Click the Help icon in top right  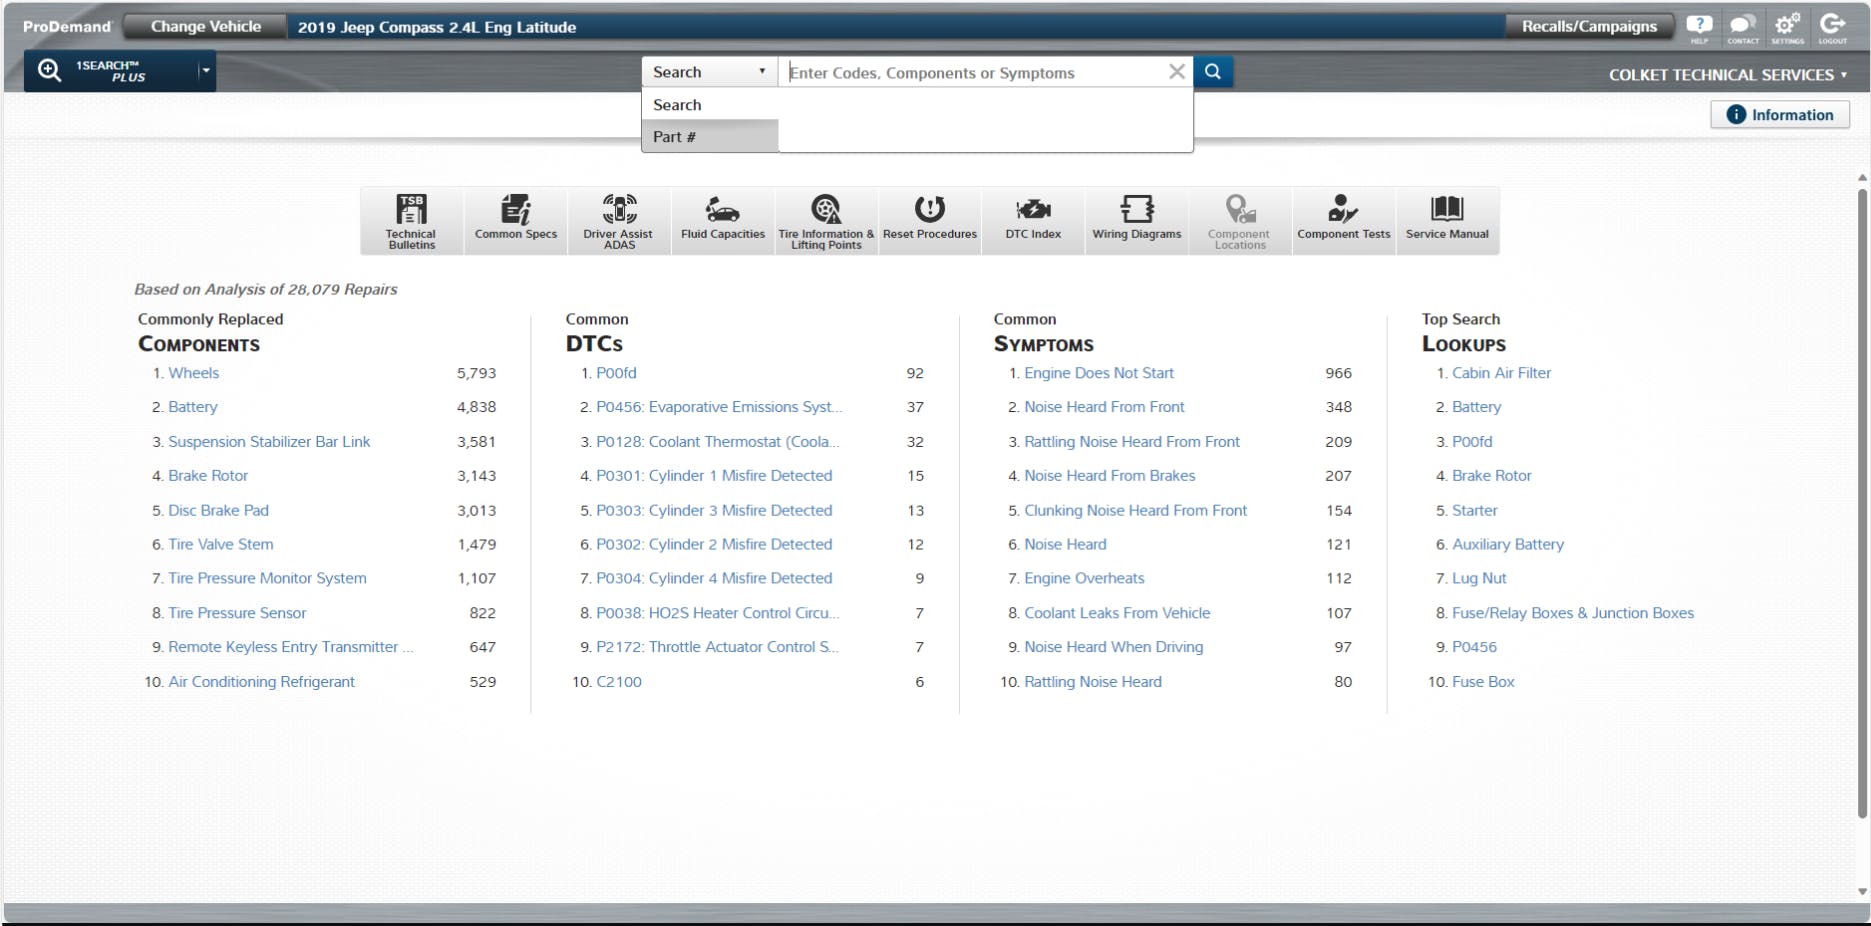click(x=1698, y=26)
